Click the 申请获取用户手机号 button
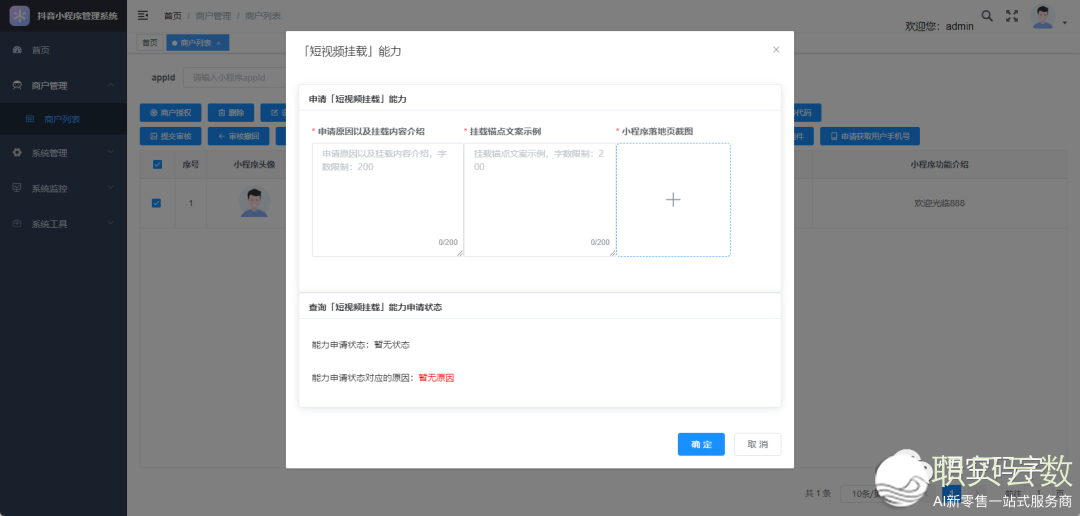1080x516 pixels. pyautogui.click(x=870, y=136)
